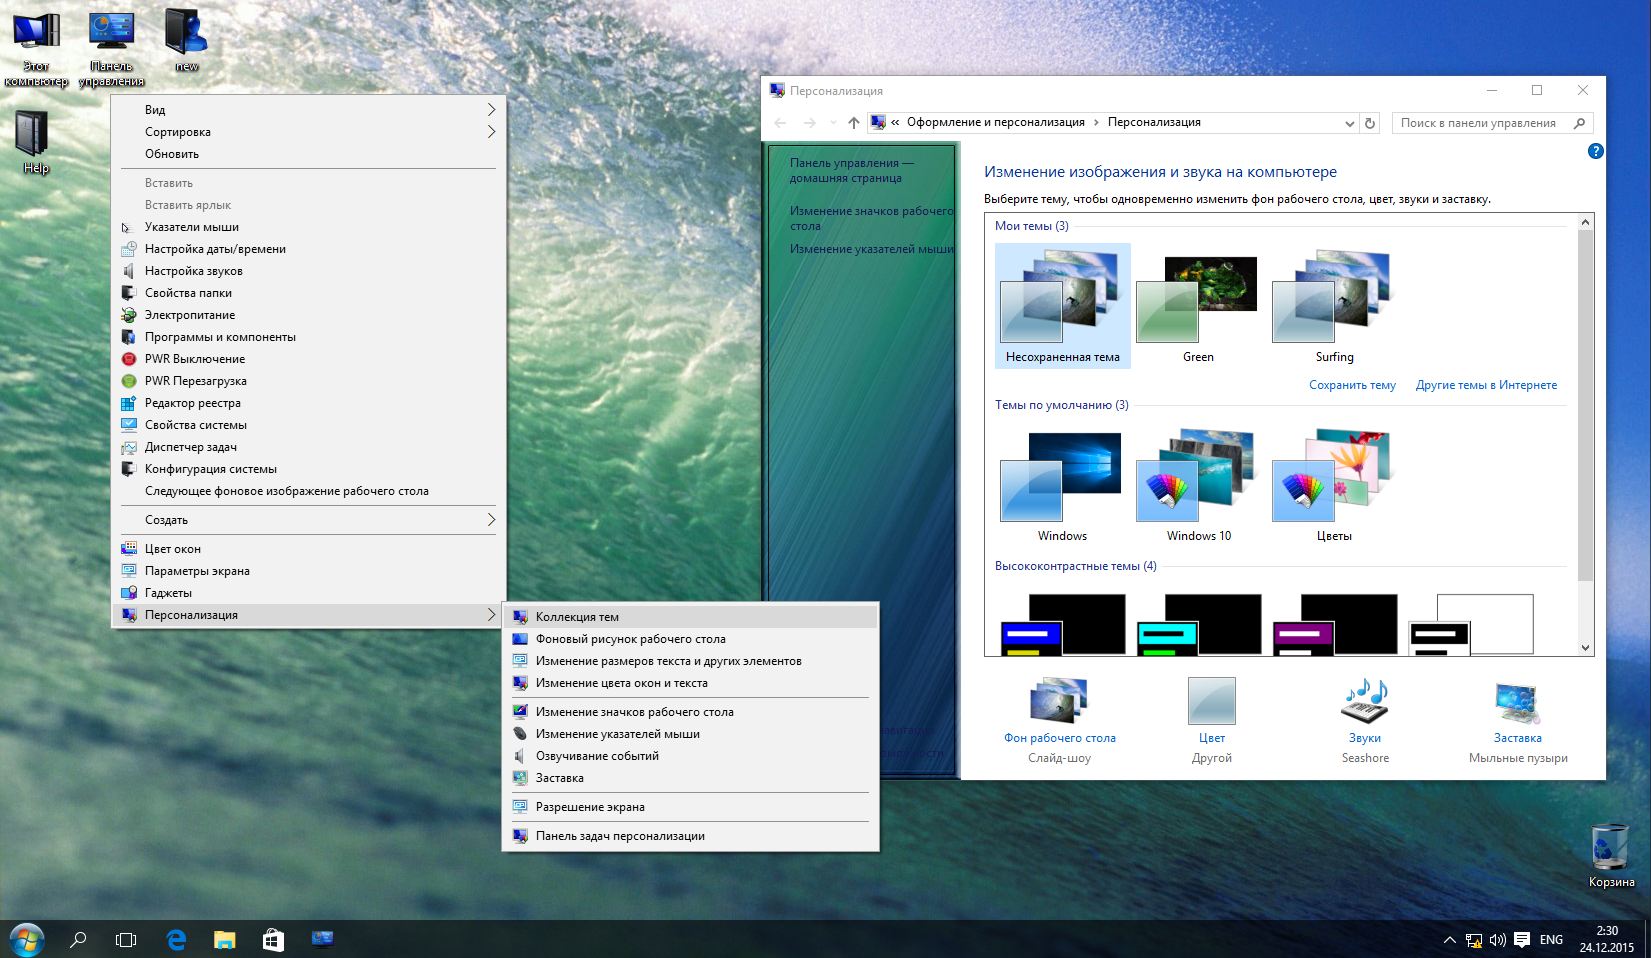Expand the address bar history dropdown

click(1348, 123)
